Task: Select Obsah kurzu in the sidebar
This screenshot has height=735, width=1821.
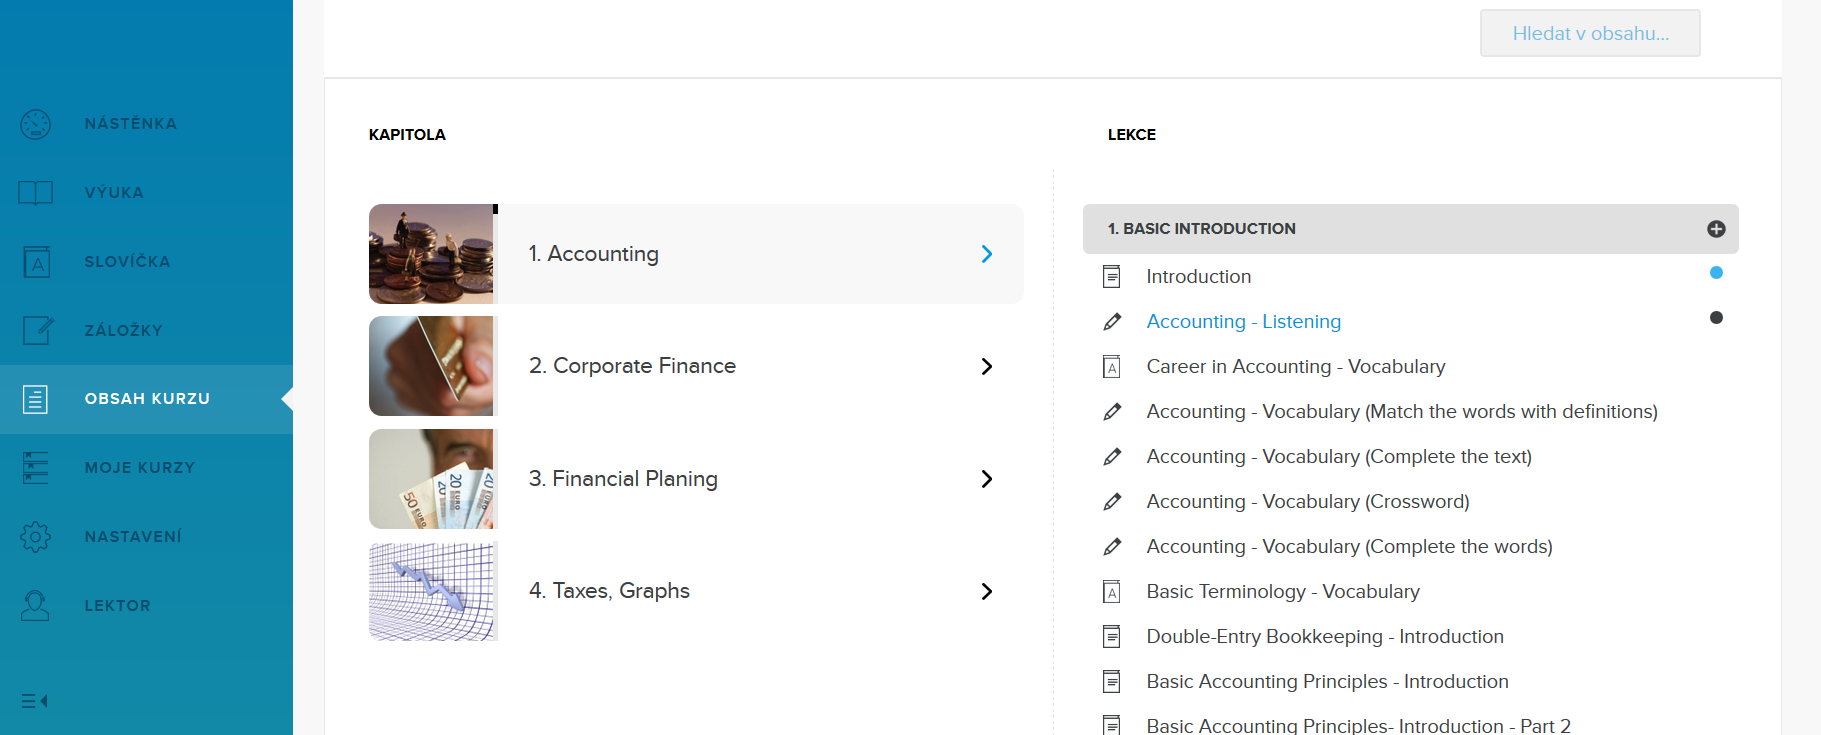Action: point(147,399)
